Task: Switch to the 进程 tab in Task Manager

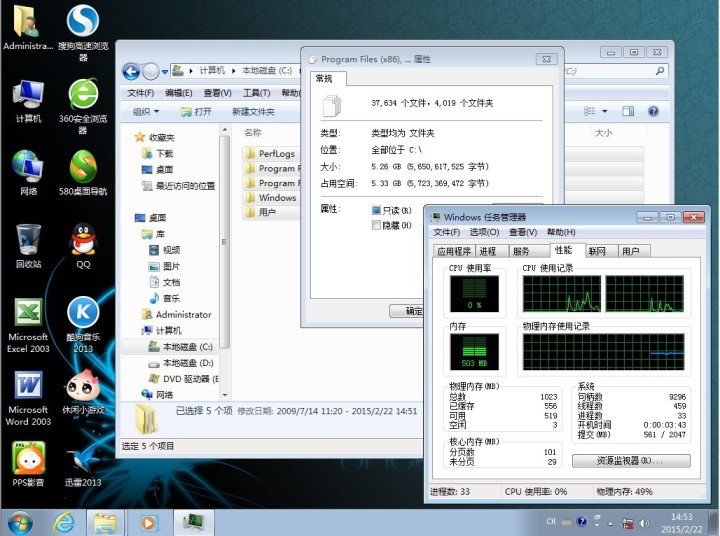Action: 488,251
